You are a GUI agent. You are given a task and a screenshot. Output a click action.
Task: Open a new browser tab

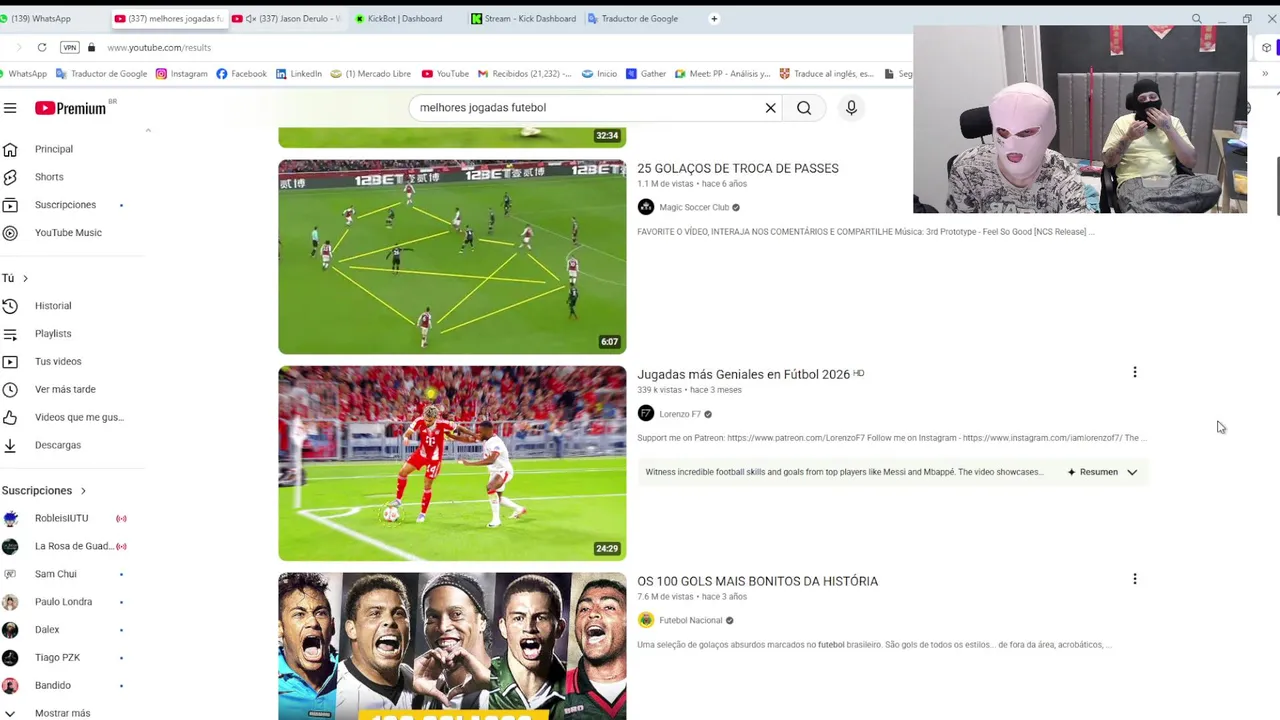tap(714, 18)
